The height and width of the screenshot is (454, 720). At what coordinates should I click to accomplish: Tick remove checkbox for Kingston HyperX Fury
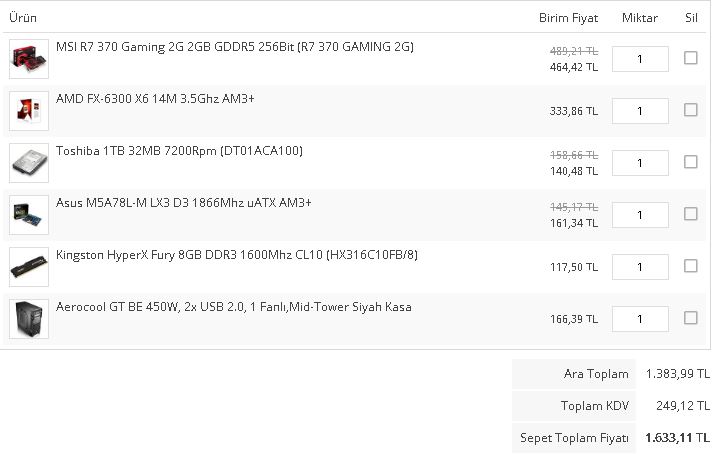click(690, 266)
